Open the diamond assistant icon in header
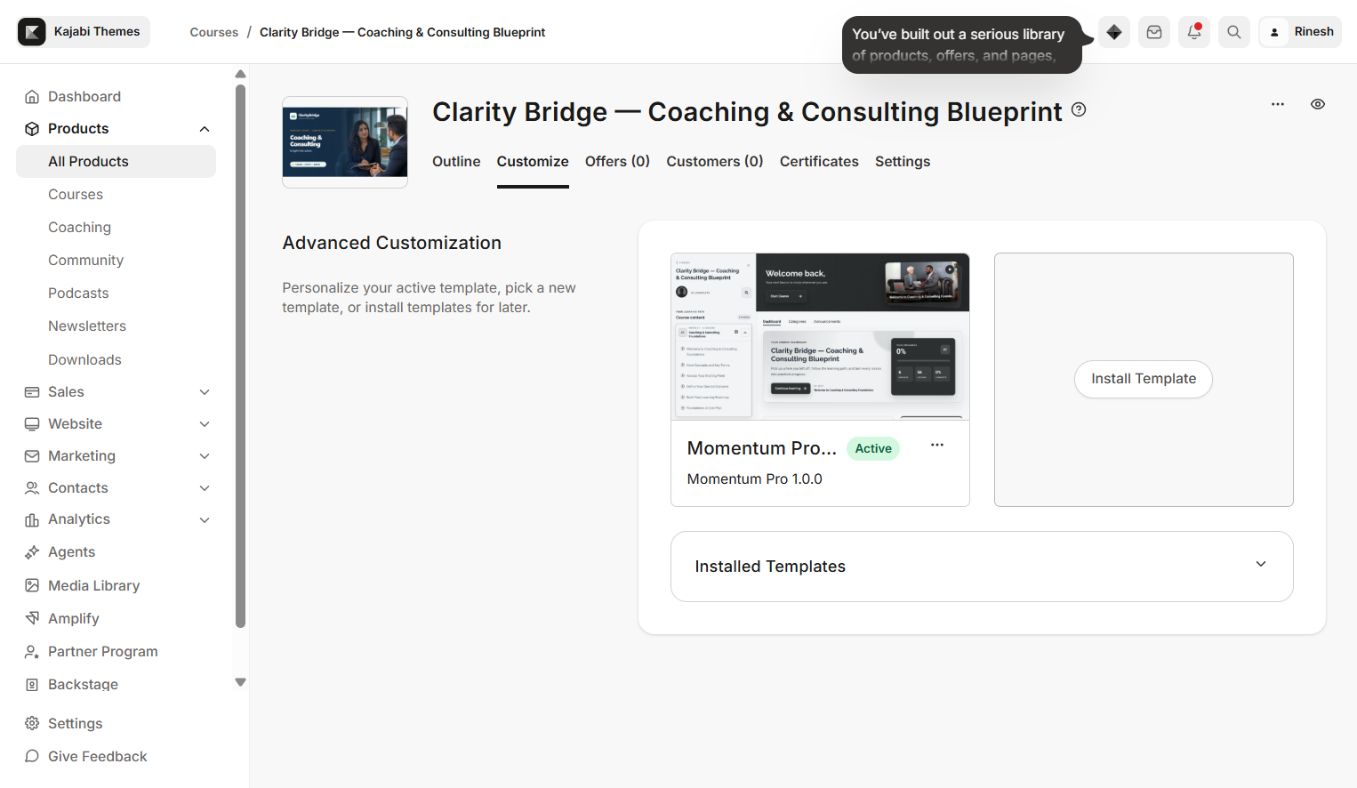1357x788 pixels. coord(1114,32)
